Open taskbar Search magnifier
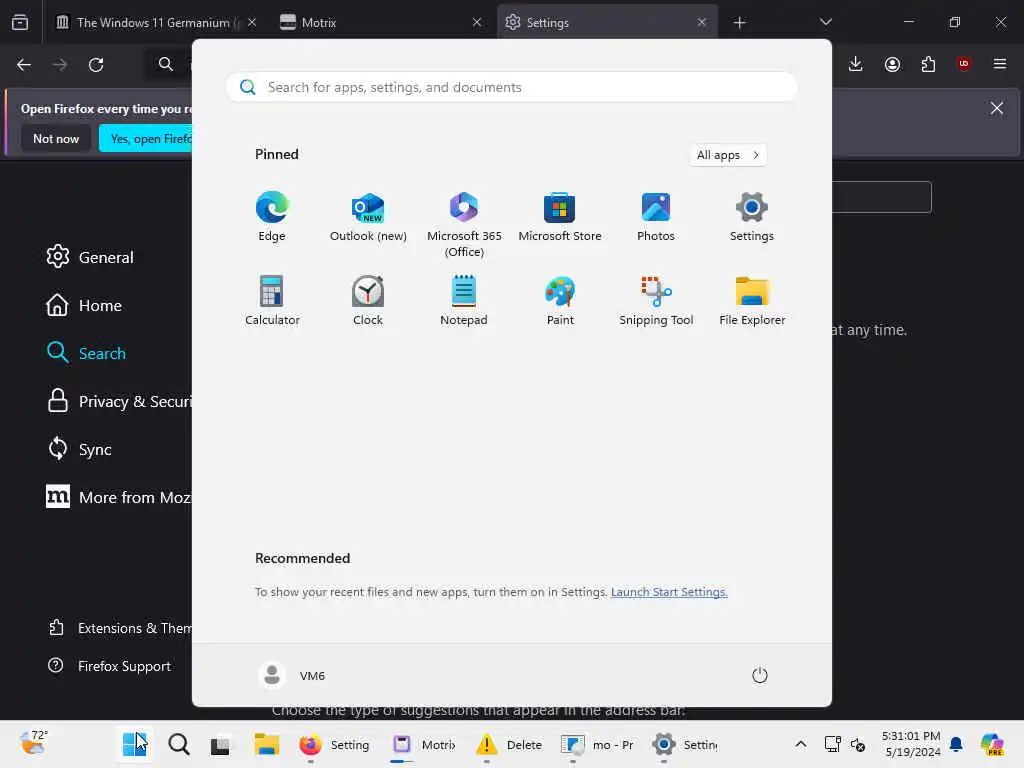The image size is (1024, 768). click(x=178, y=744)
